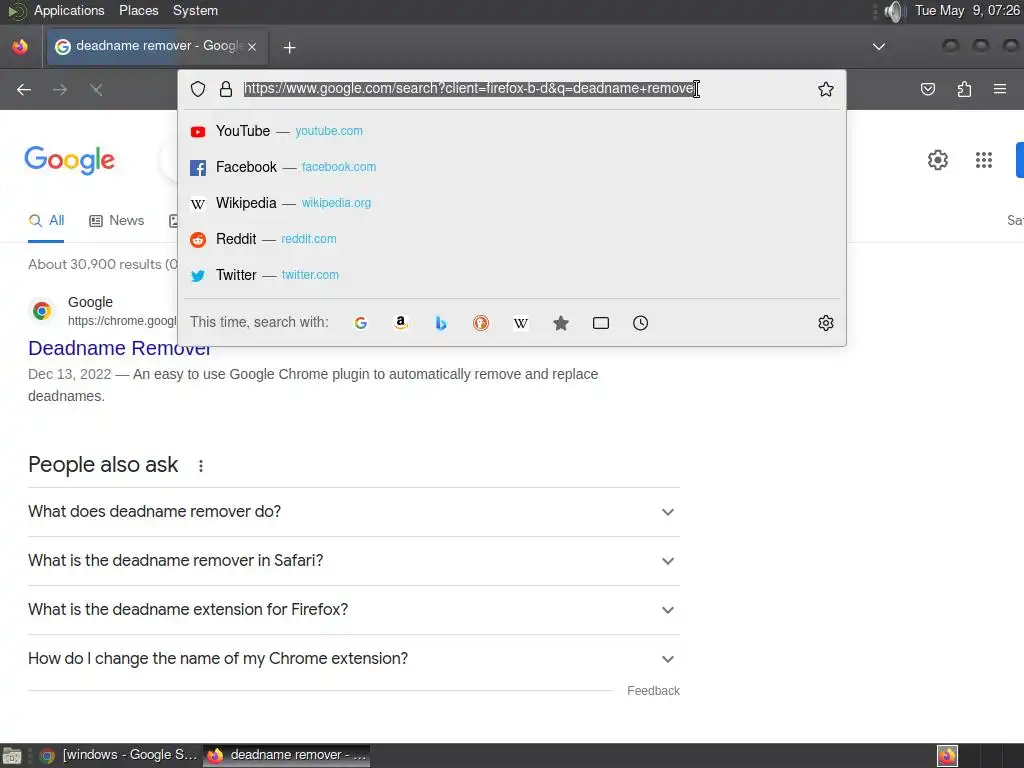
Task: Switch to the News search tab
Action: (x=116, y=221)
